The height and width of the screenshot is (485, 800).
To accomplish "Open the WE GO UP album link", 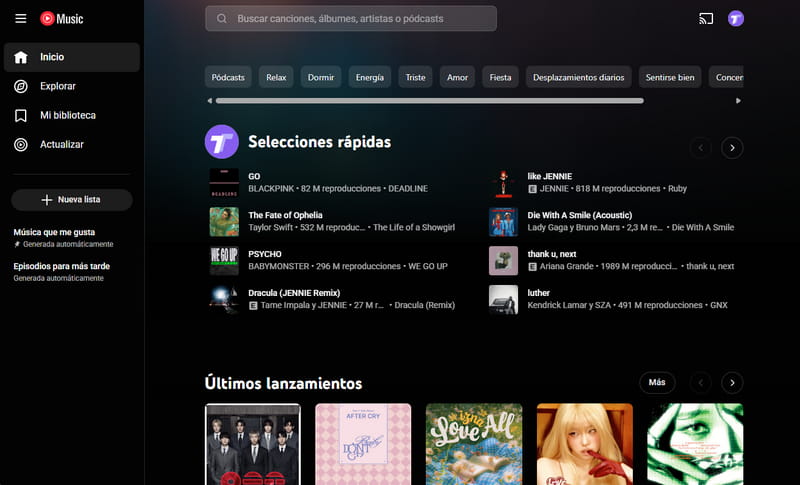I will coord(428,266).
